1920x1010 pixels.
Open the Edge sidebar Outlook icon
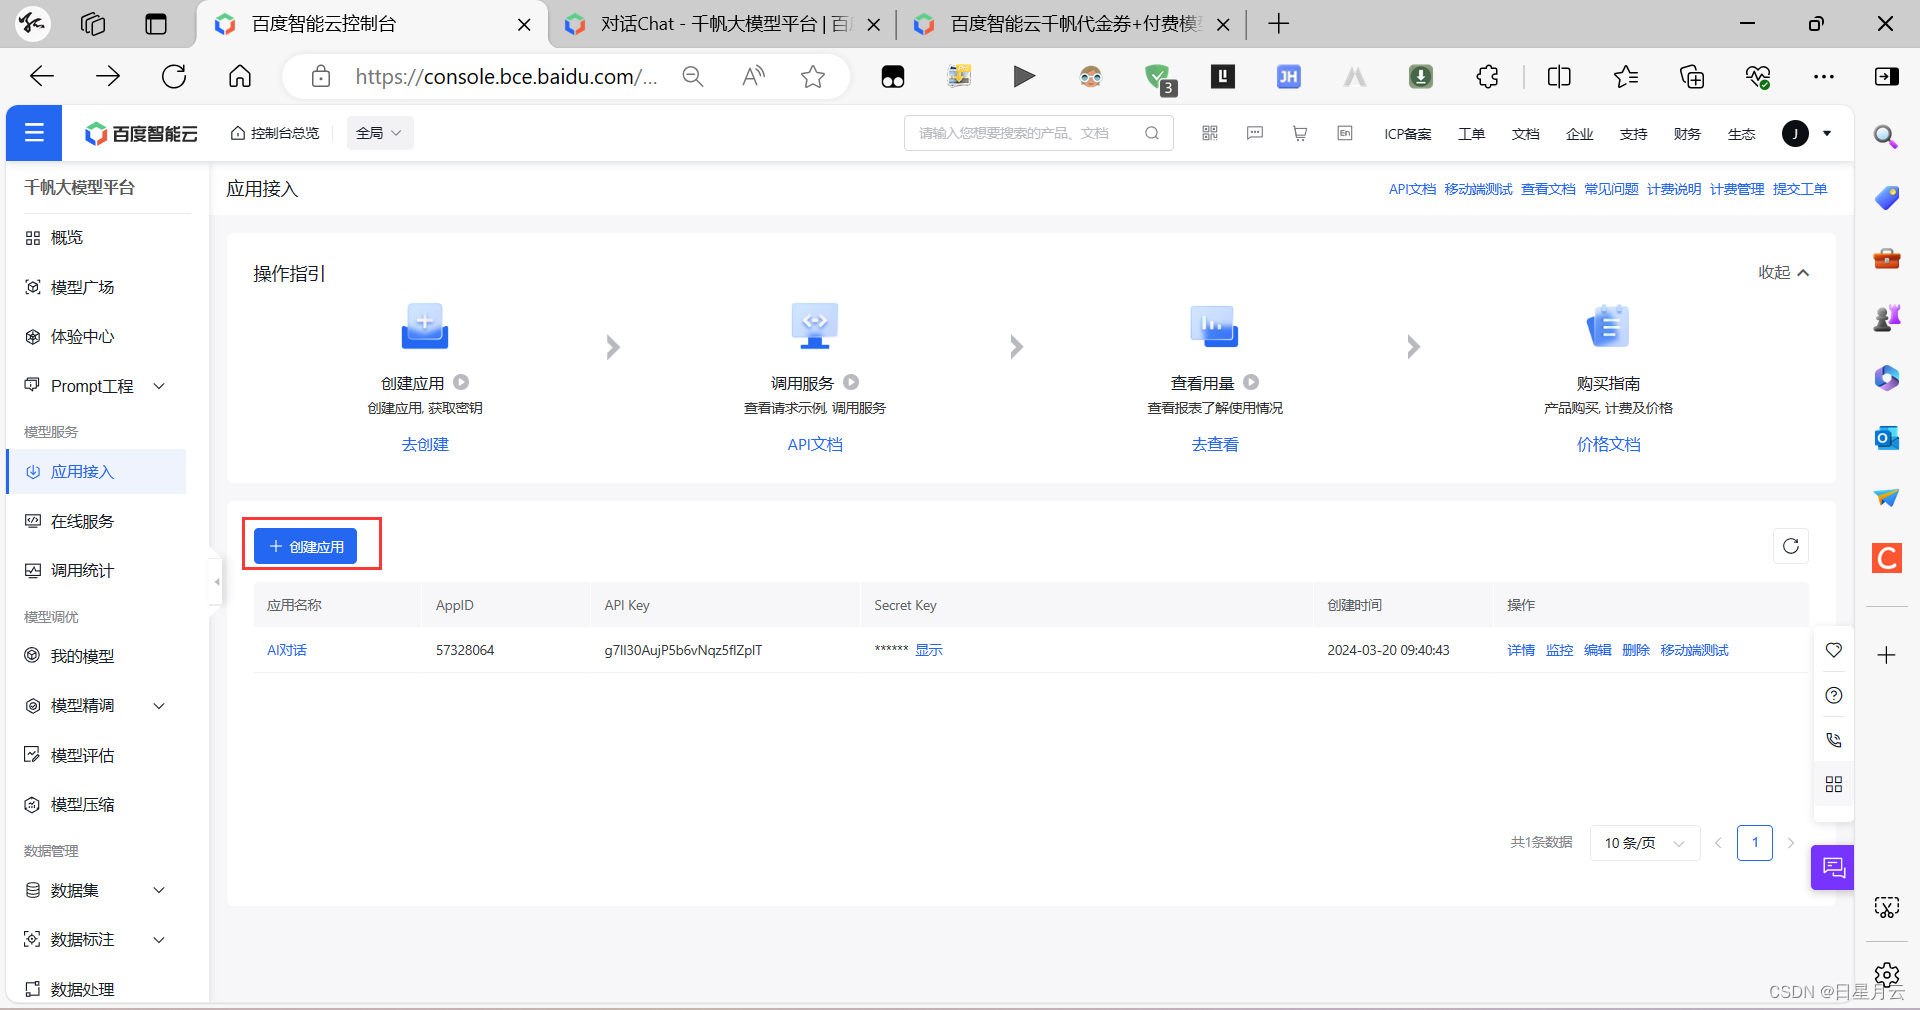pyautogui.click(x=1887, y=438)
